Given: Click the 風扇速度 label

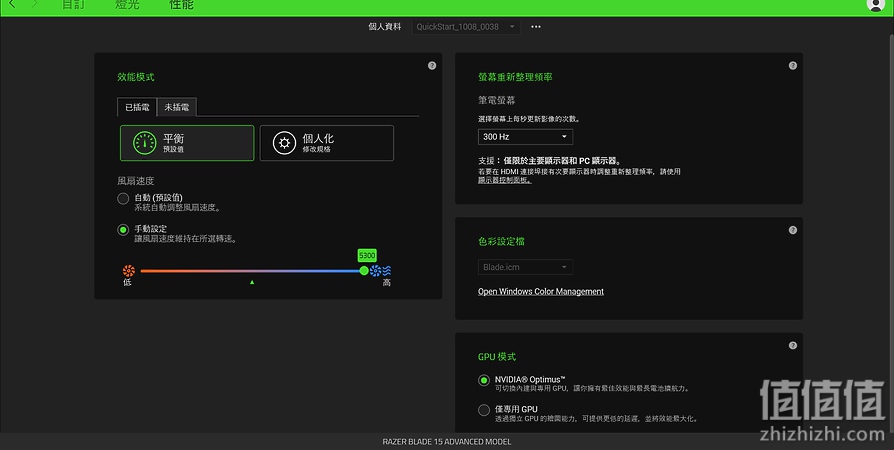Looking at the screenshot, I should 136,181.
